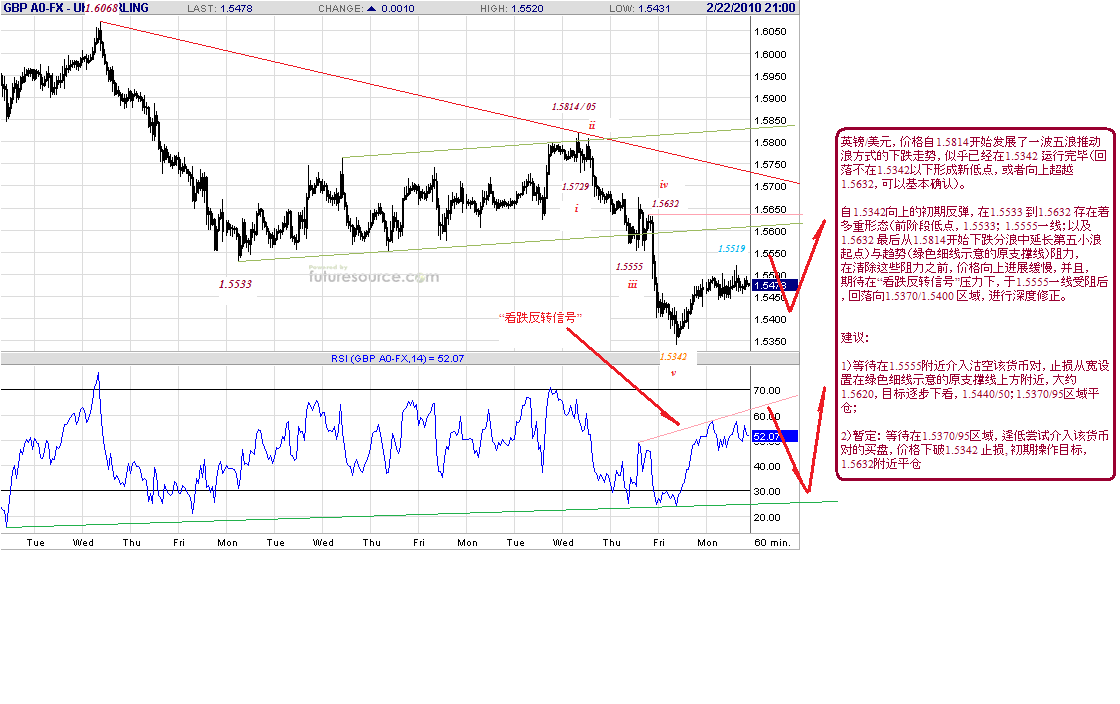Select the orange wave v label
The width and height of the screenshot is (1120, 704).
click(x=673, y=373)
